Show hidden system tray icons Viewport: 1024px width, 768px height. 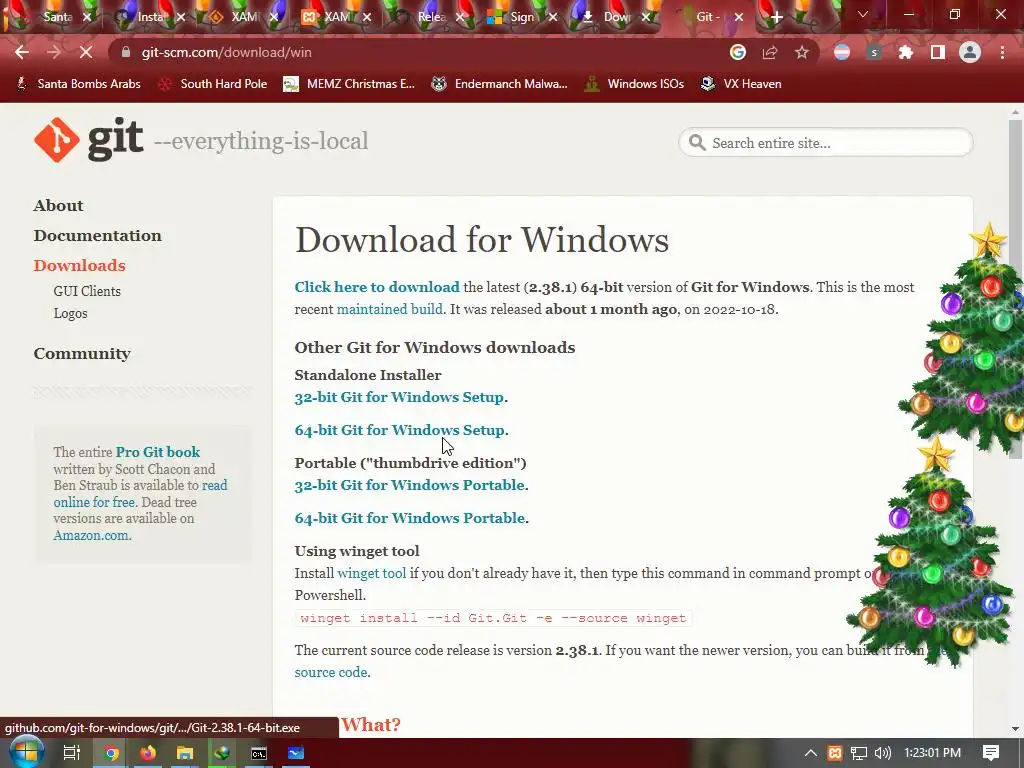(810, 753)
